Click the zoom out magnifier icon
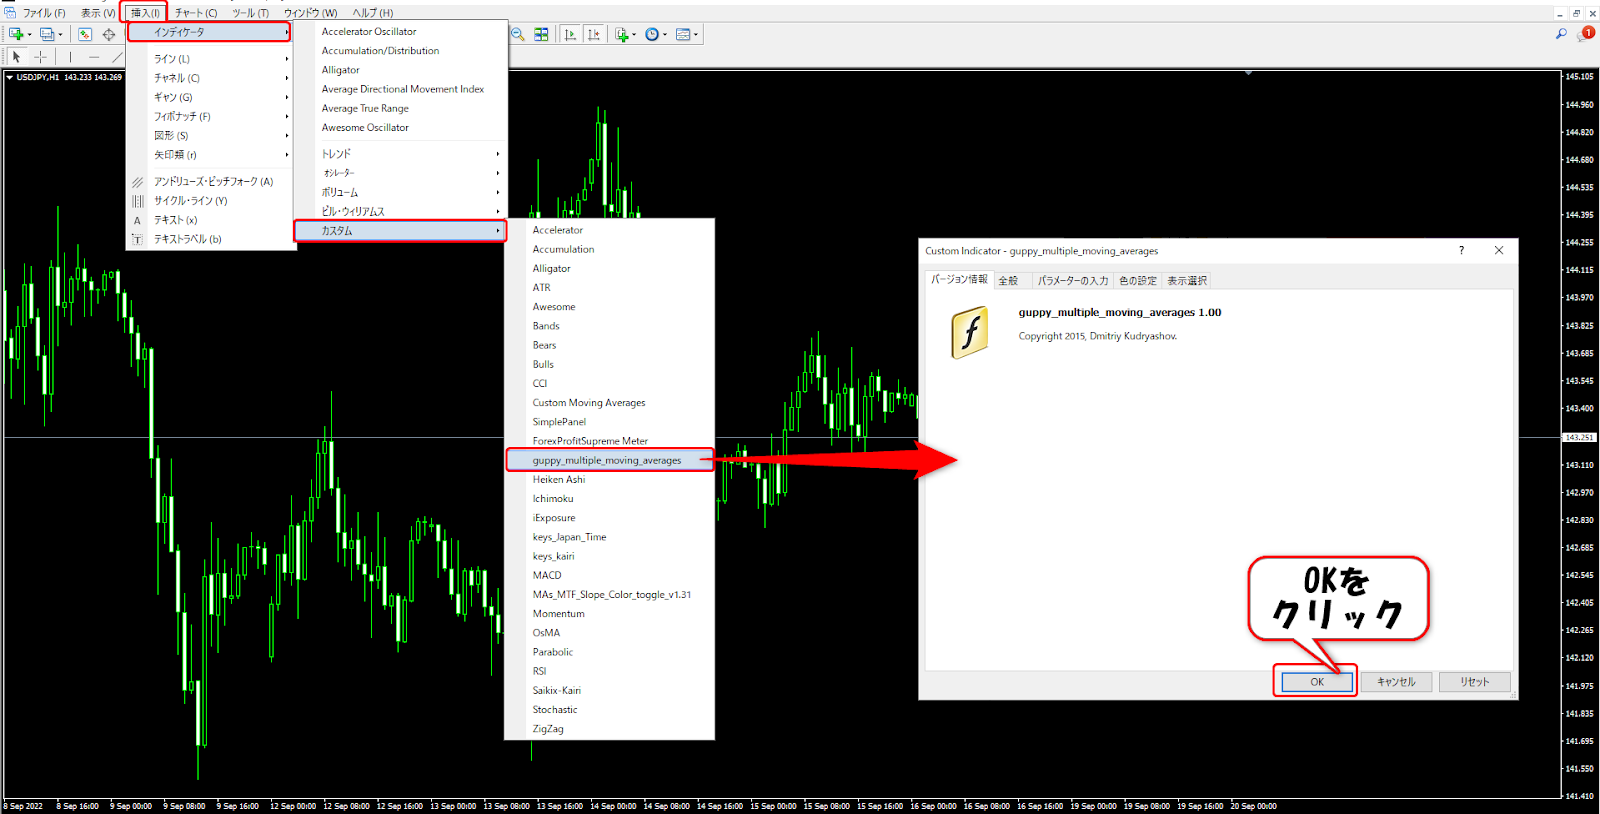This screenshot has width=1600, height=814. [x=518, y=34]
